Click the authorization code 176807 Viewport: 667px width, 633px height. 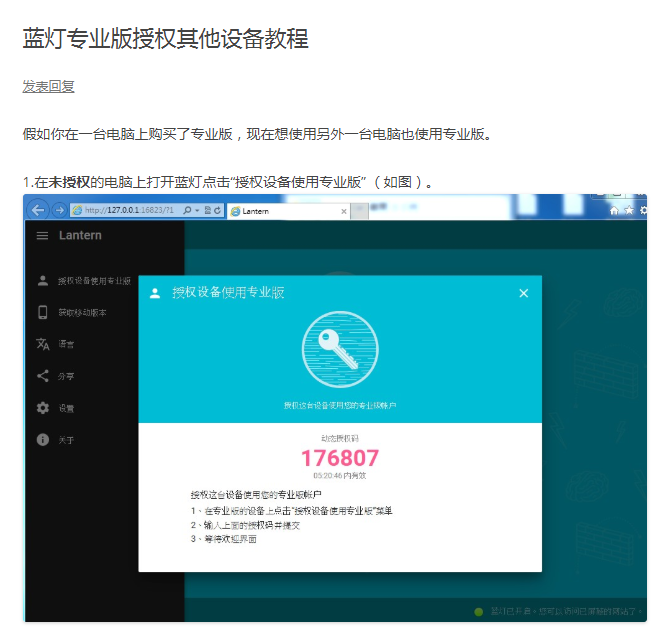pos(340,458)
